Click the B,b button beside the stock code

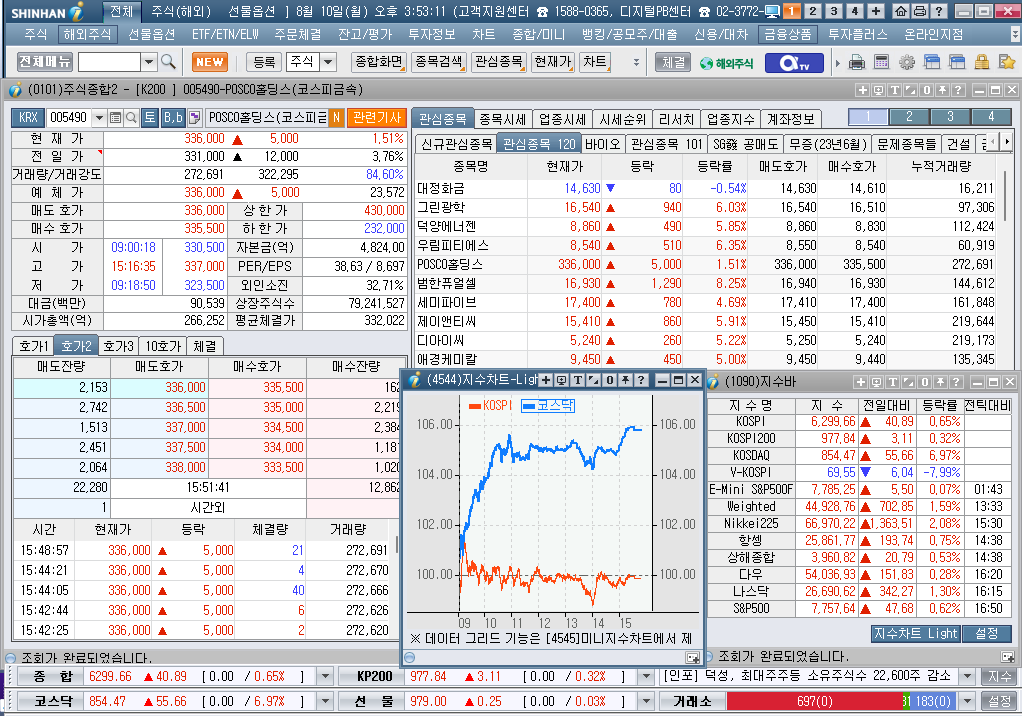tap(173, 117)
